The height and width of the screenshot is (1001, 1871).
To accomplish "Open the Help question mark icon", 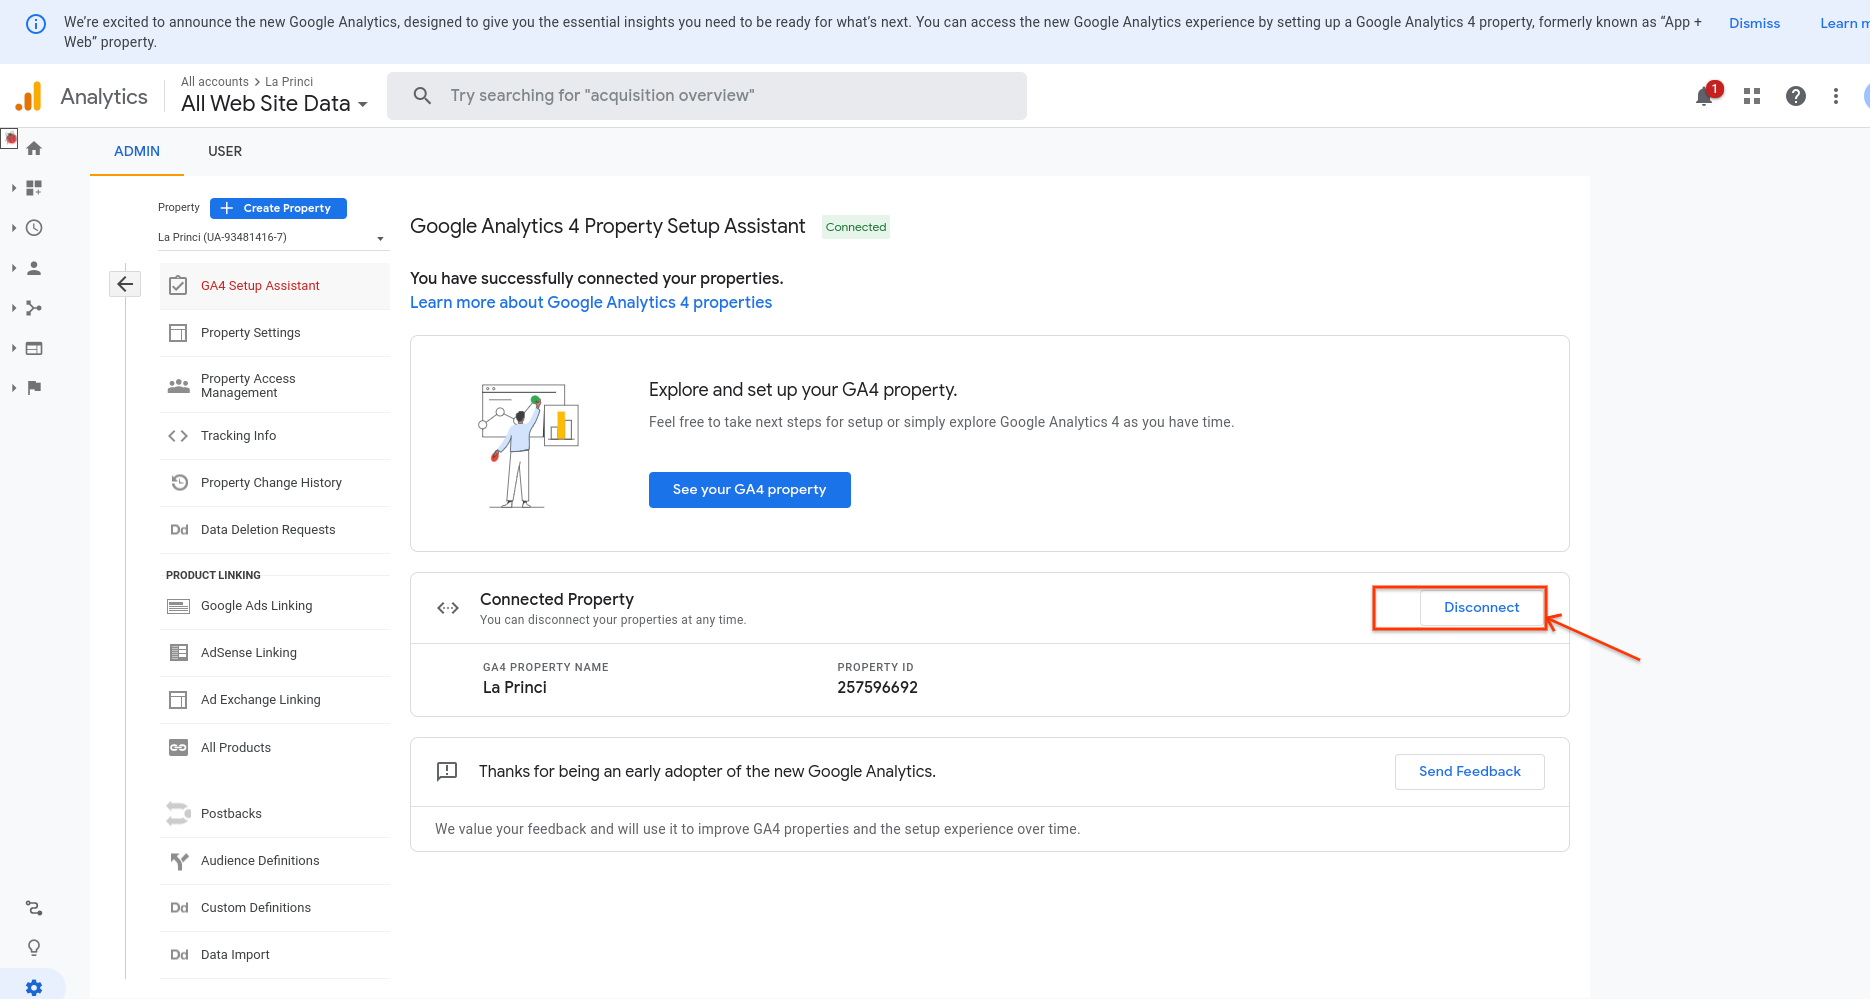I will pyautogui.click(x=1796, y=96).
